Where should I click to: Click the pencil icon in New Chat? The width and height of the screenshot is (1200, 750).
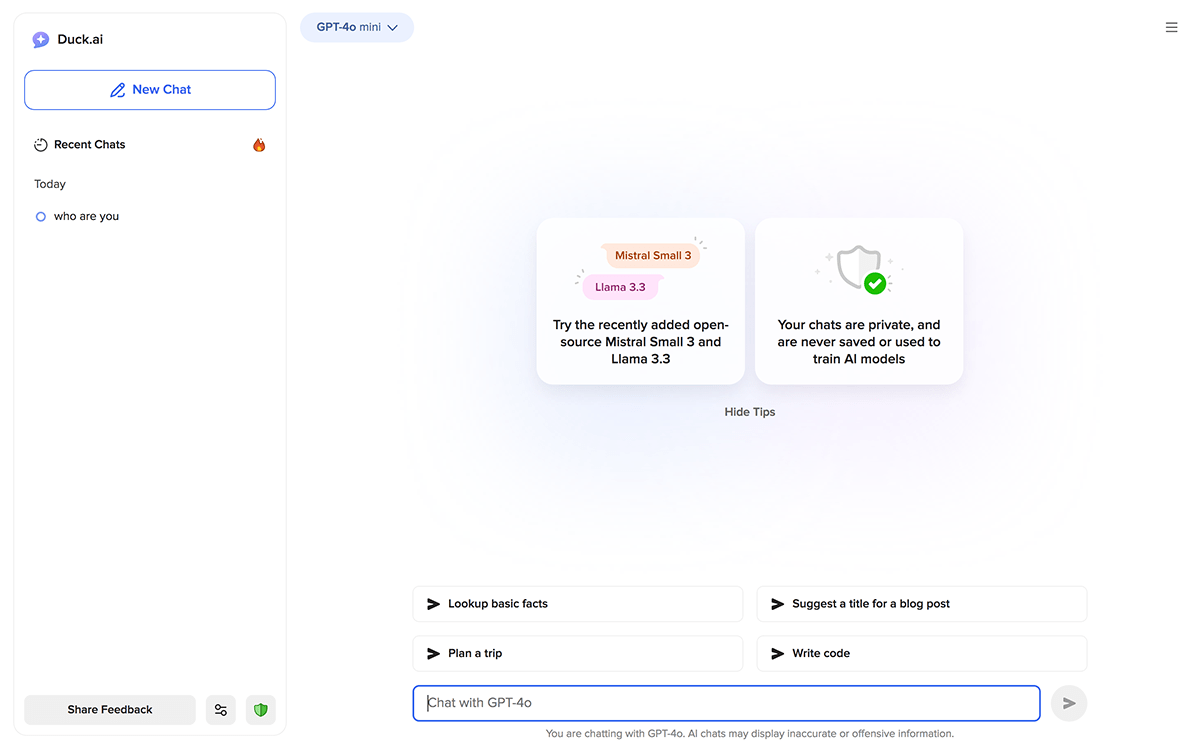pyautogui.click(x=118, y=90)
